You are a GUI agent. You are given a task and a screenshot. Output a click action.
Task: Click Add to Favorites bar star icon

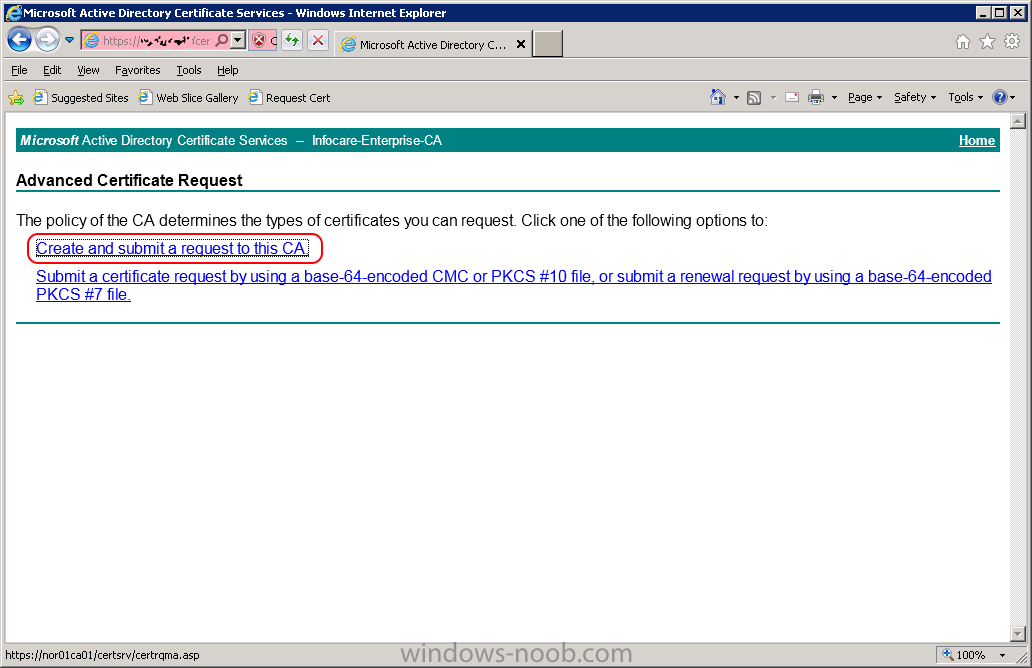[x=16, y=98]
